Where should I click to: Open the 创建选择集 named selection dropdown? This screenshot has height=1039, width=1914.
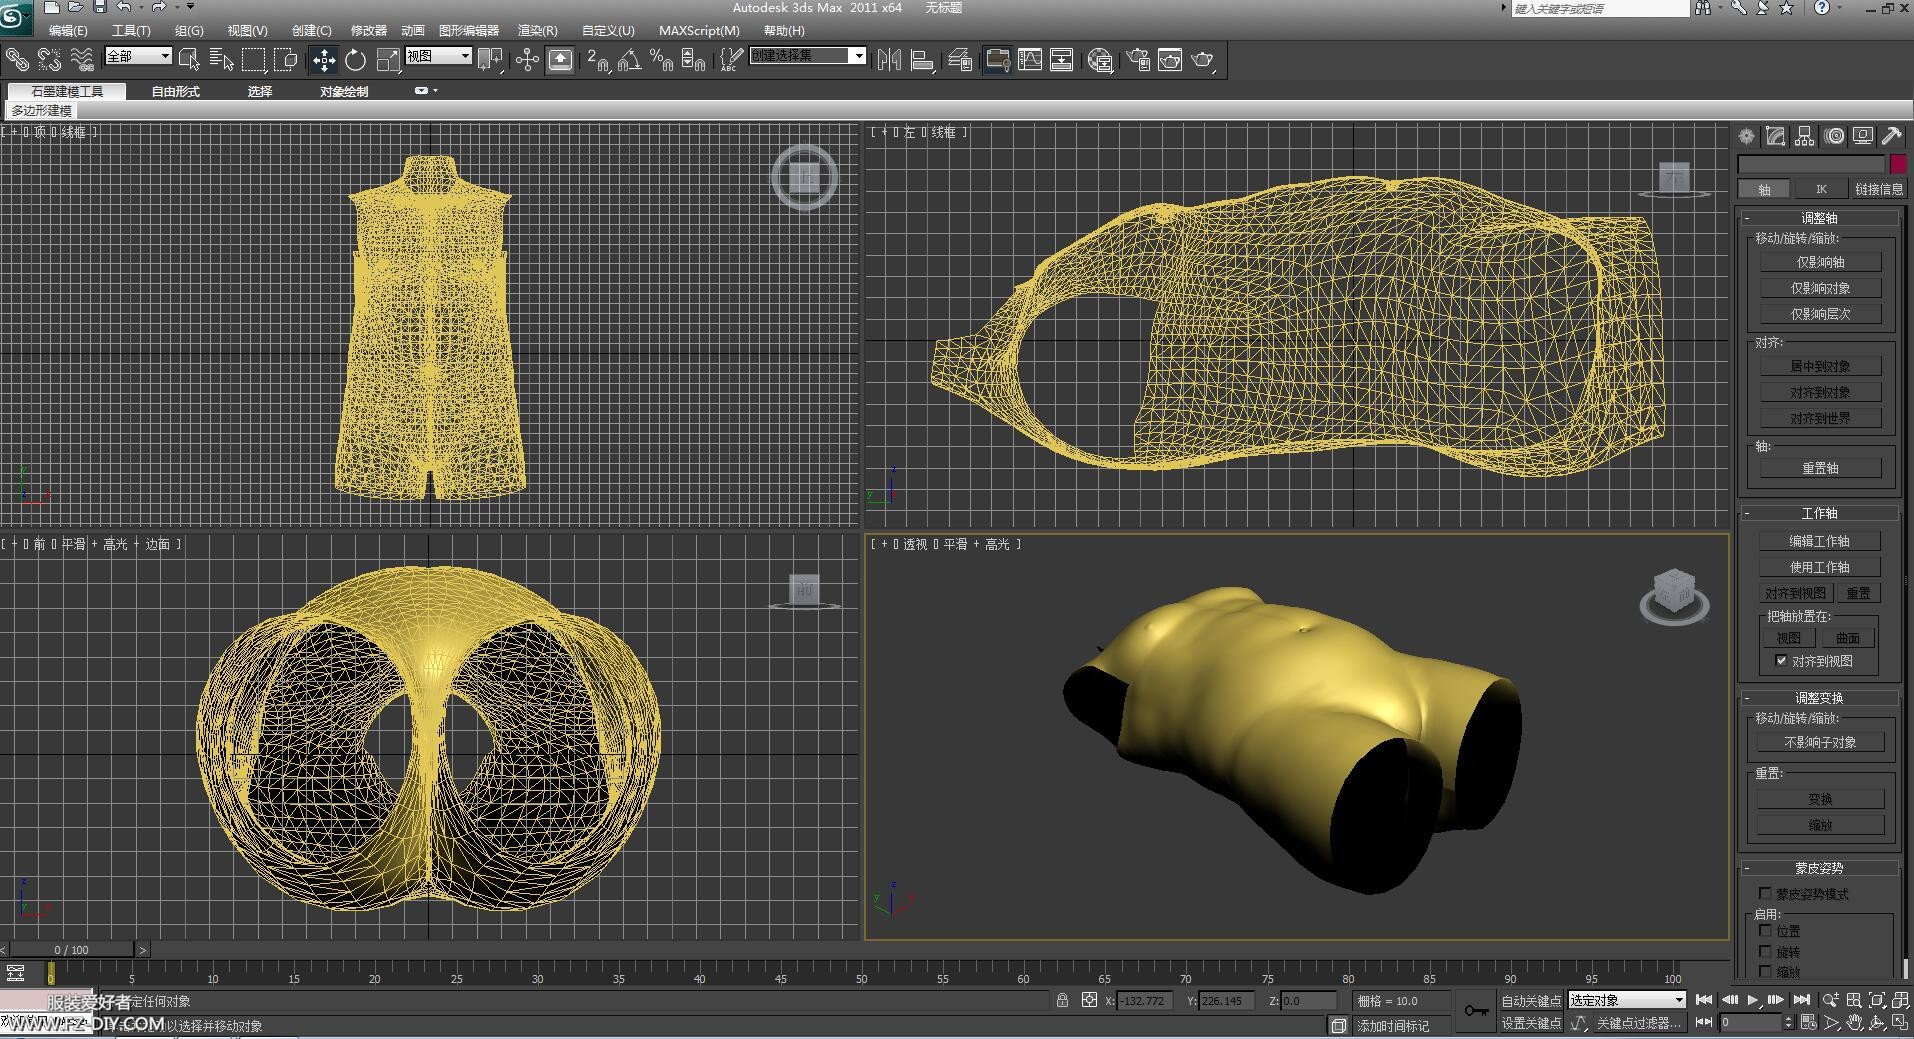pyautogui.click(x=808, y=56)
